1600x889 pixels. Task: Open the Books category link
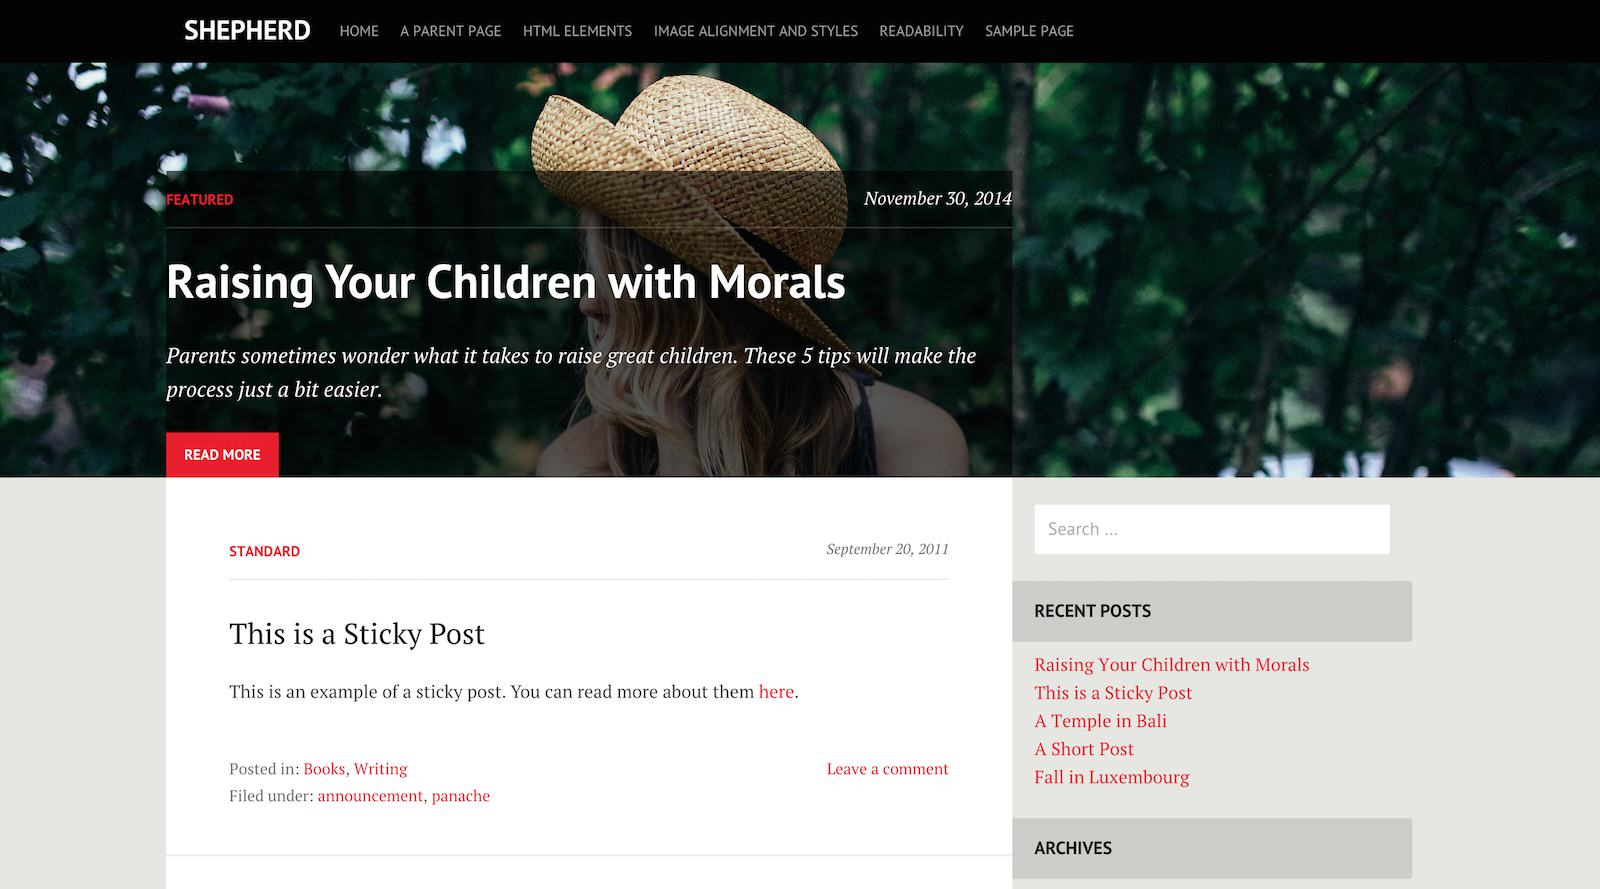324,769
